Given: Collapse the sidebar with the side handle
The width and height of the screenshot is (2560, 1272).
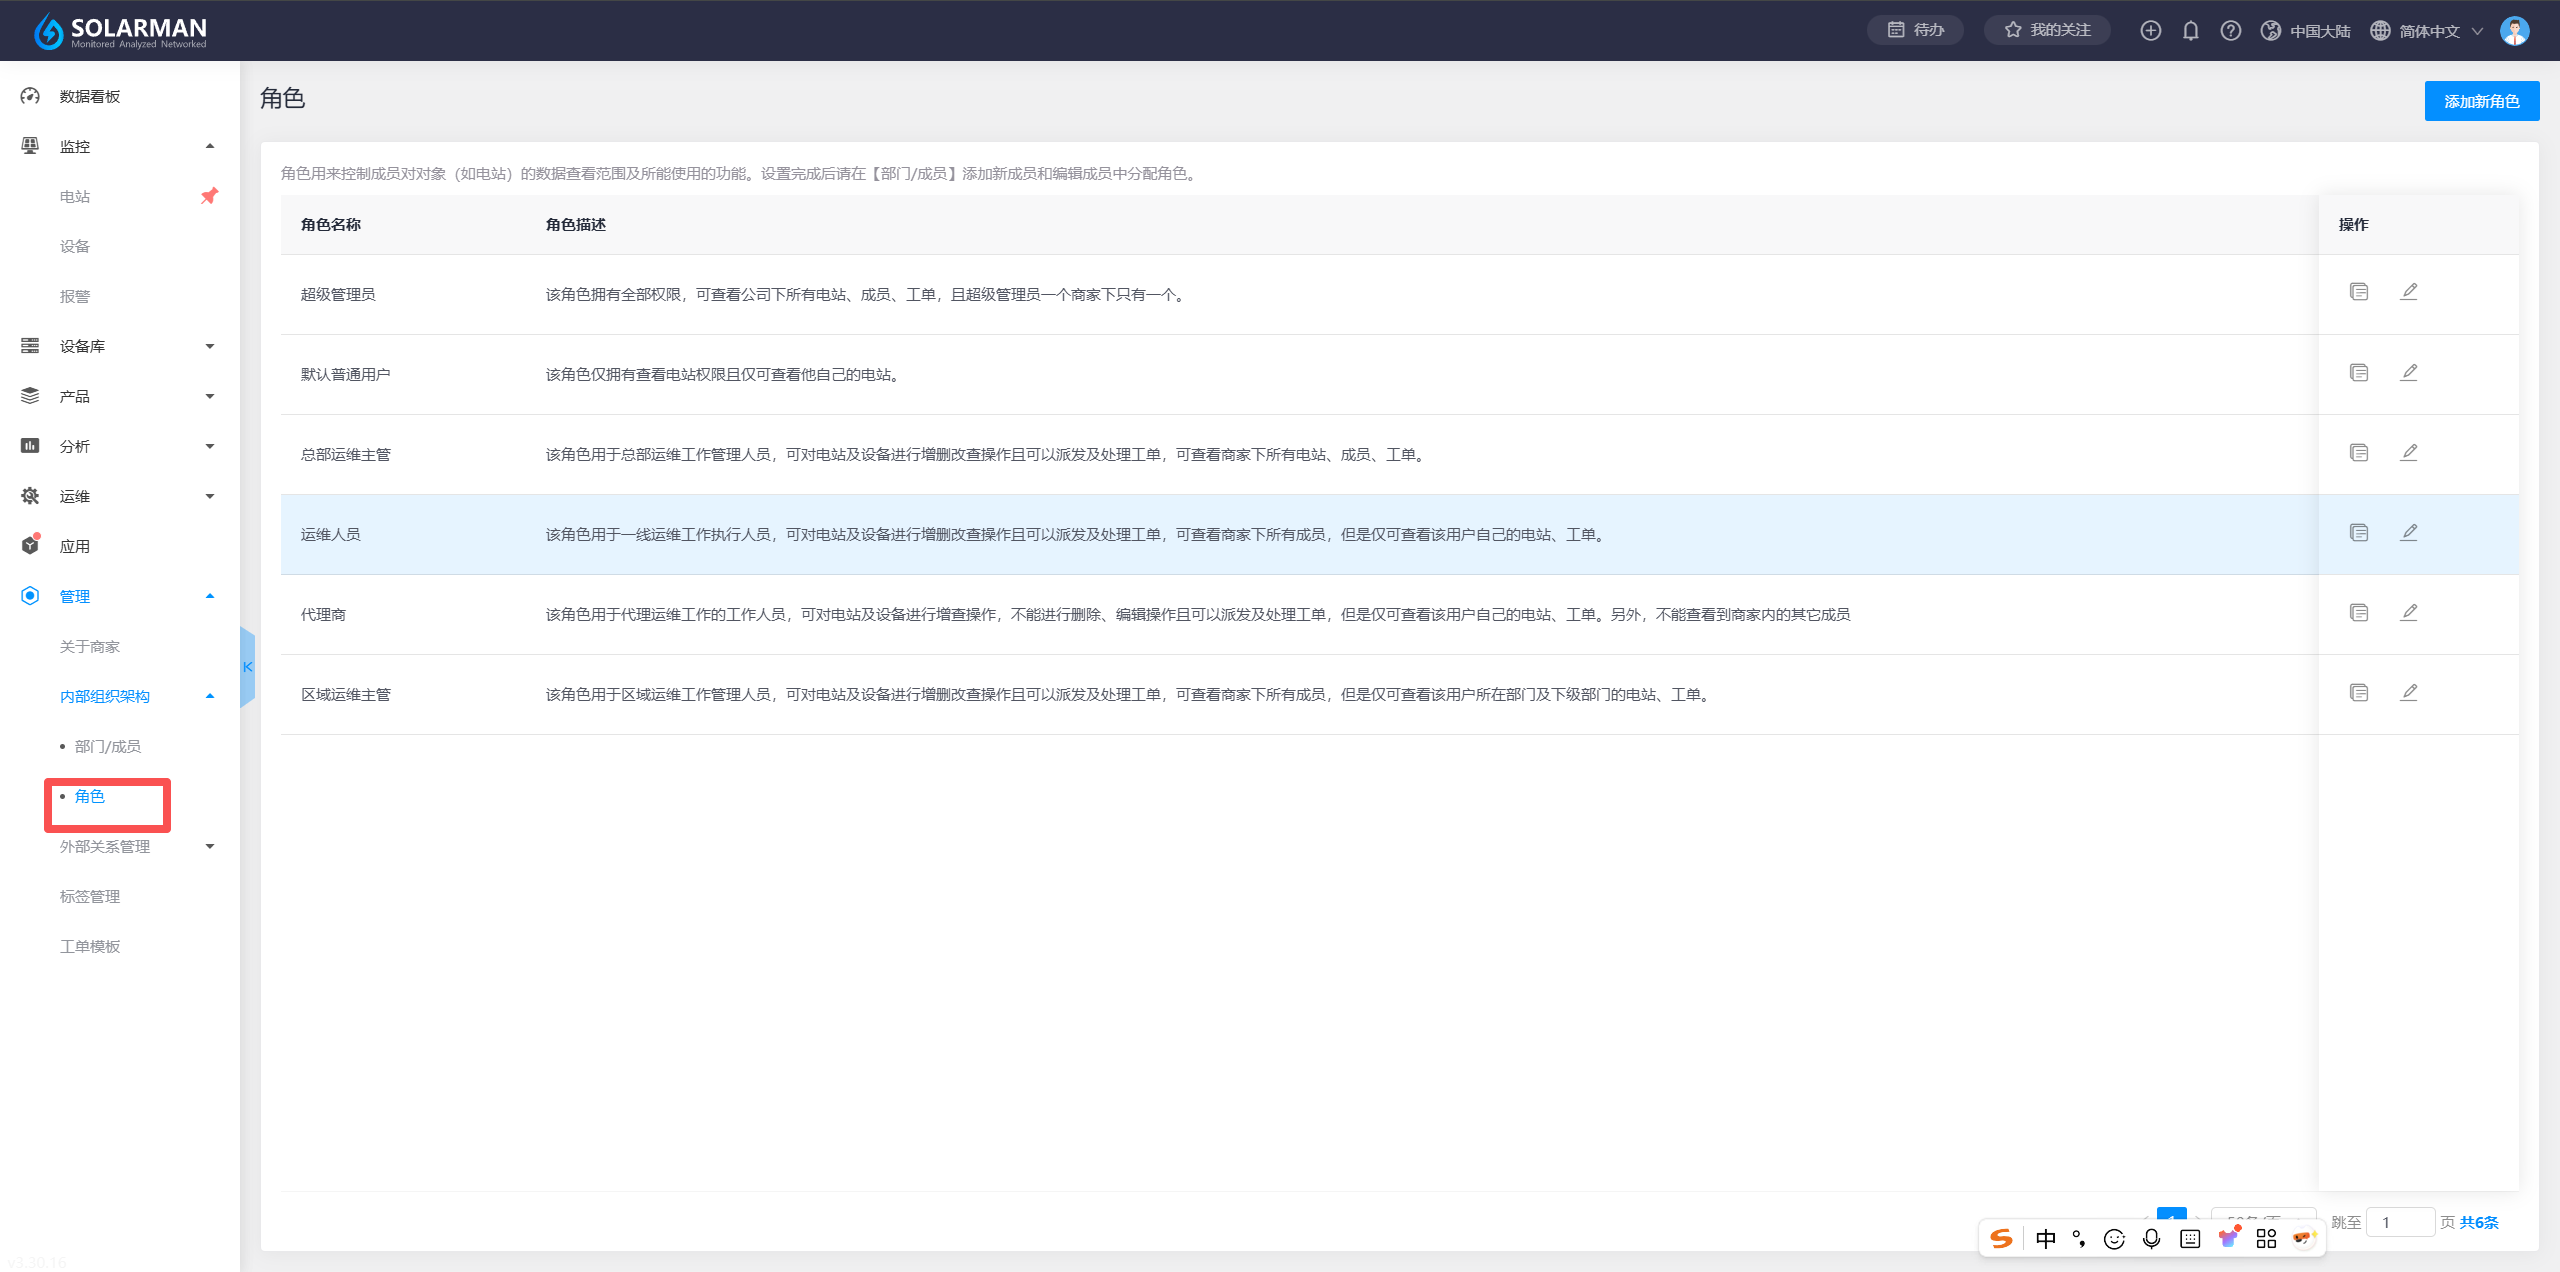Looking at the screenshot, I should point(247,667).
